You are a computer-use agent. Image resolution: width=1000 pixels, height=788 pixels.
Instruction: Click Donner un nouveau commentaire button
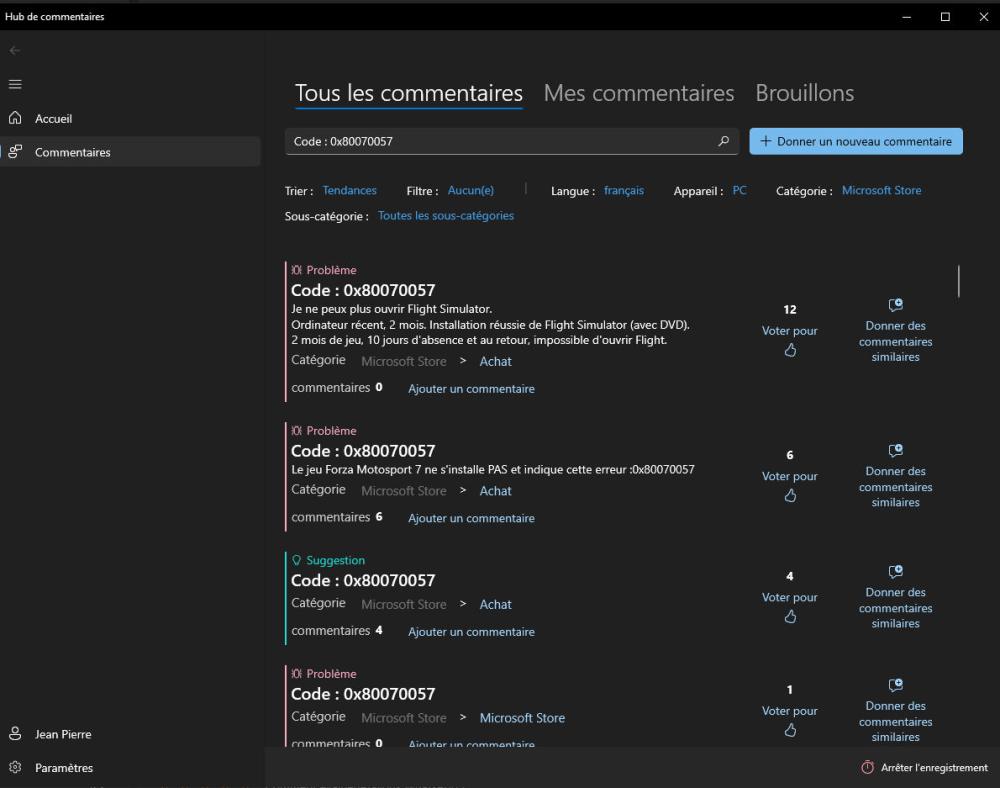tap(856, 142)
